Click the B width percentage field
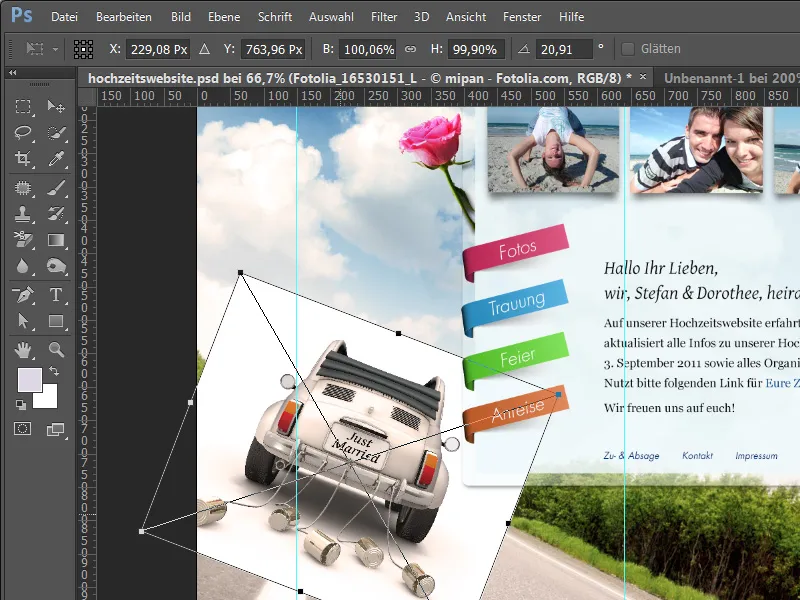The image size is (800, 600). point(368,49)
